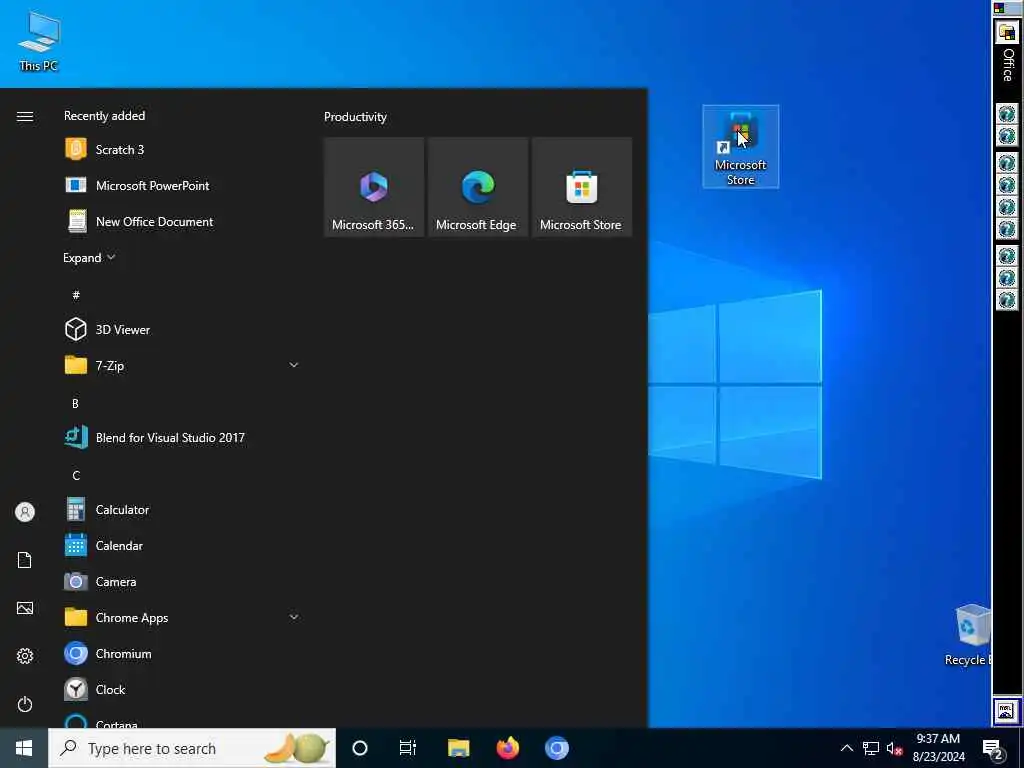The height and width of the screenshot is (768, 1024).
Task: Open the user account icon in Start
Action: pyautogui.click(x=25, y=512)
